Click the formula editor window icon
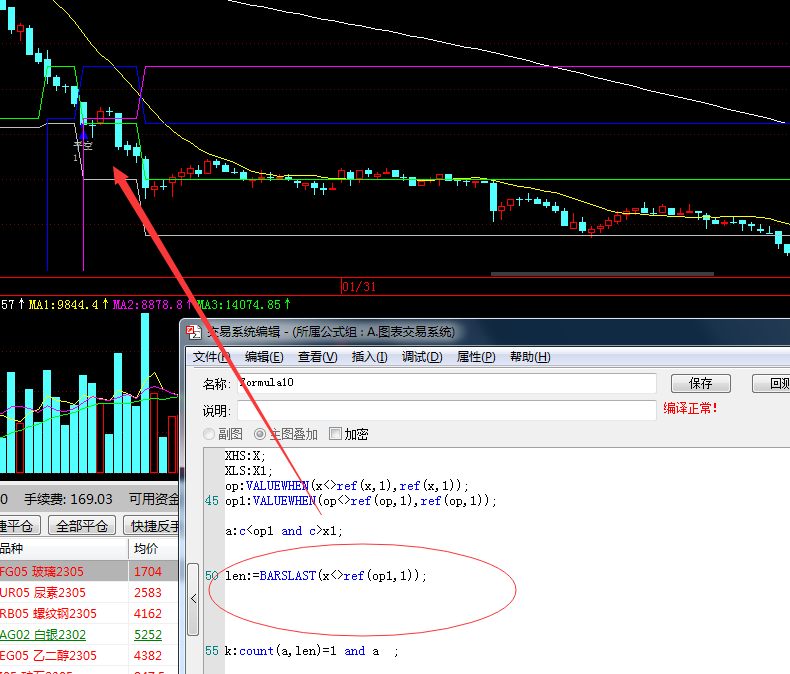The image size is (790, 674). pos(193,332)
